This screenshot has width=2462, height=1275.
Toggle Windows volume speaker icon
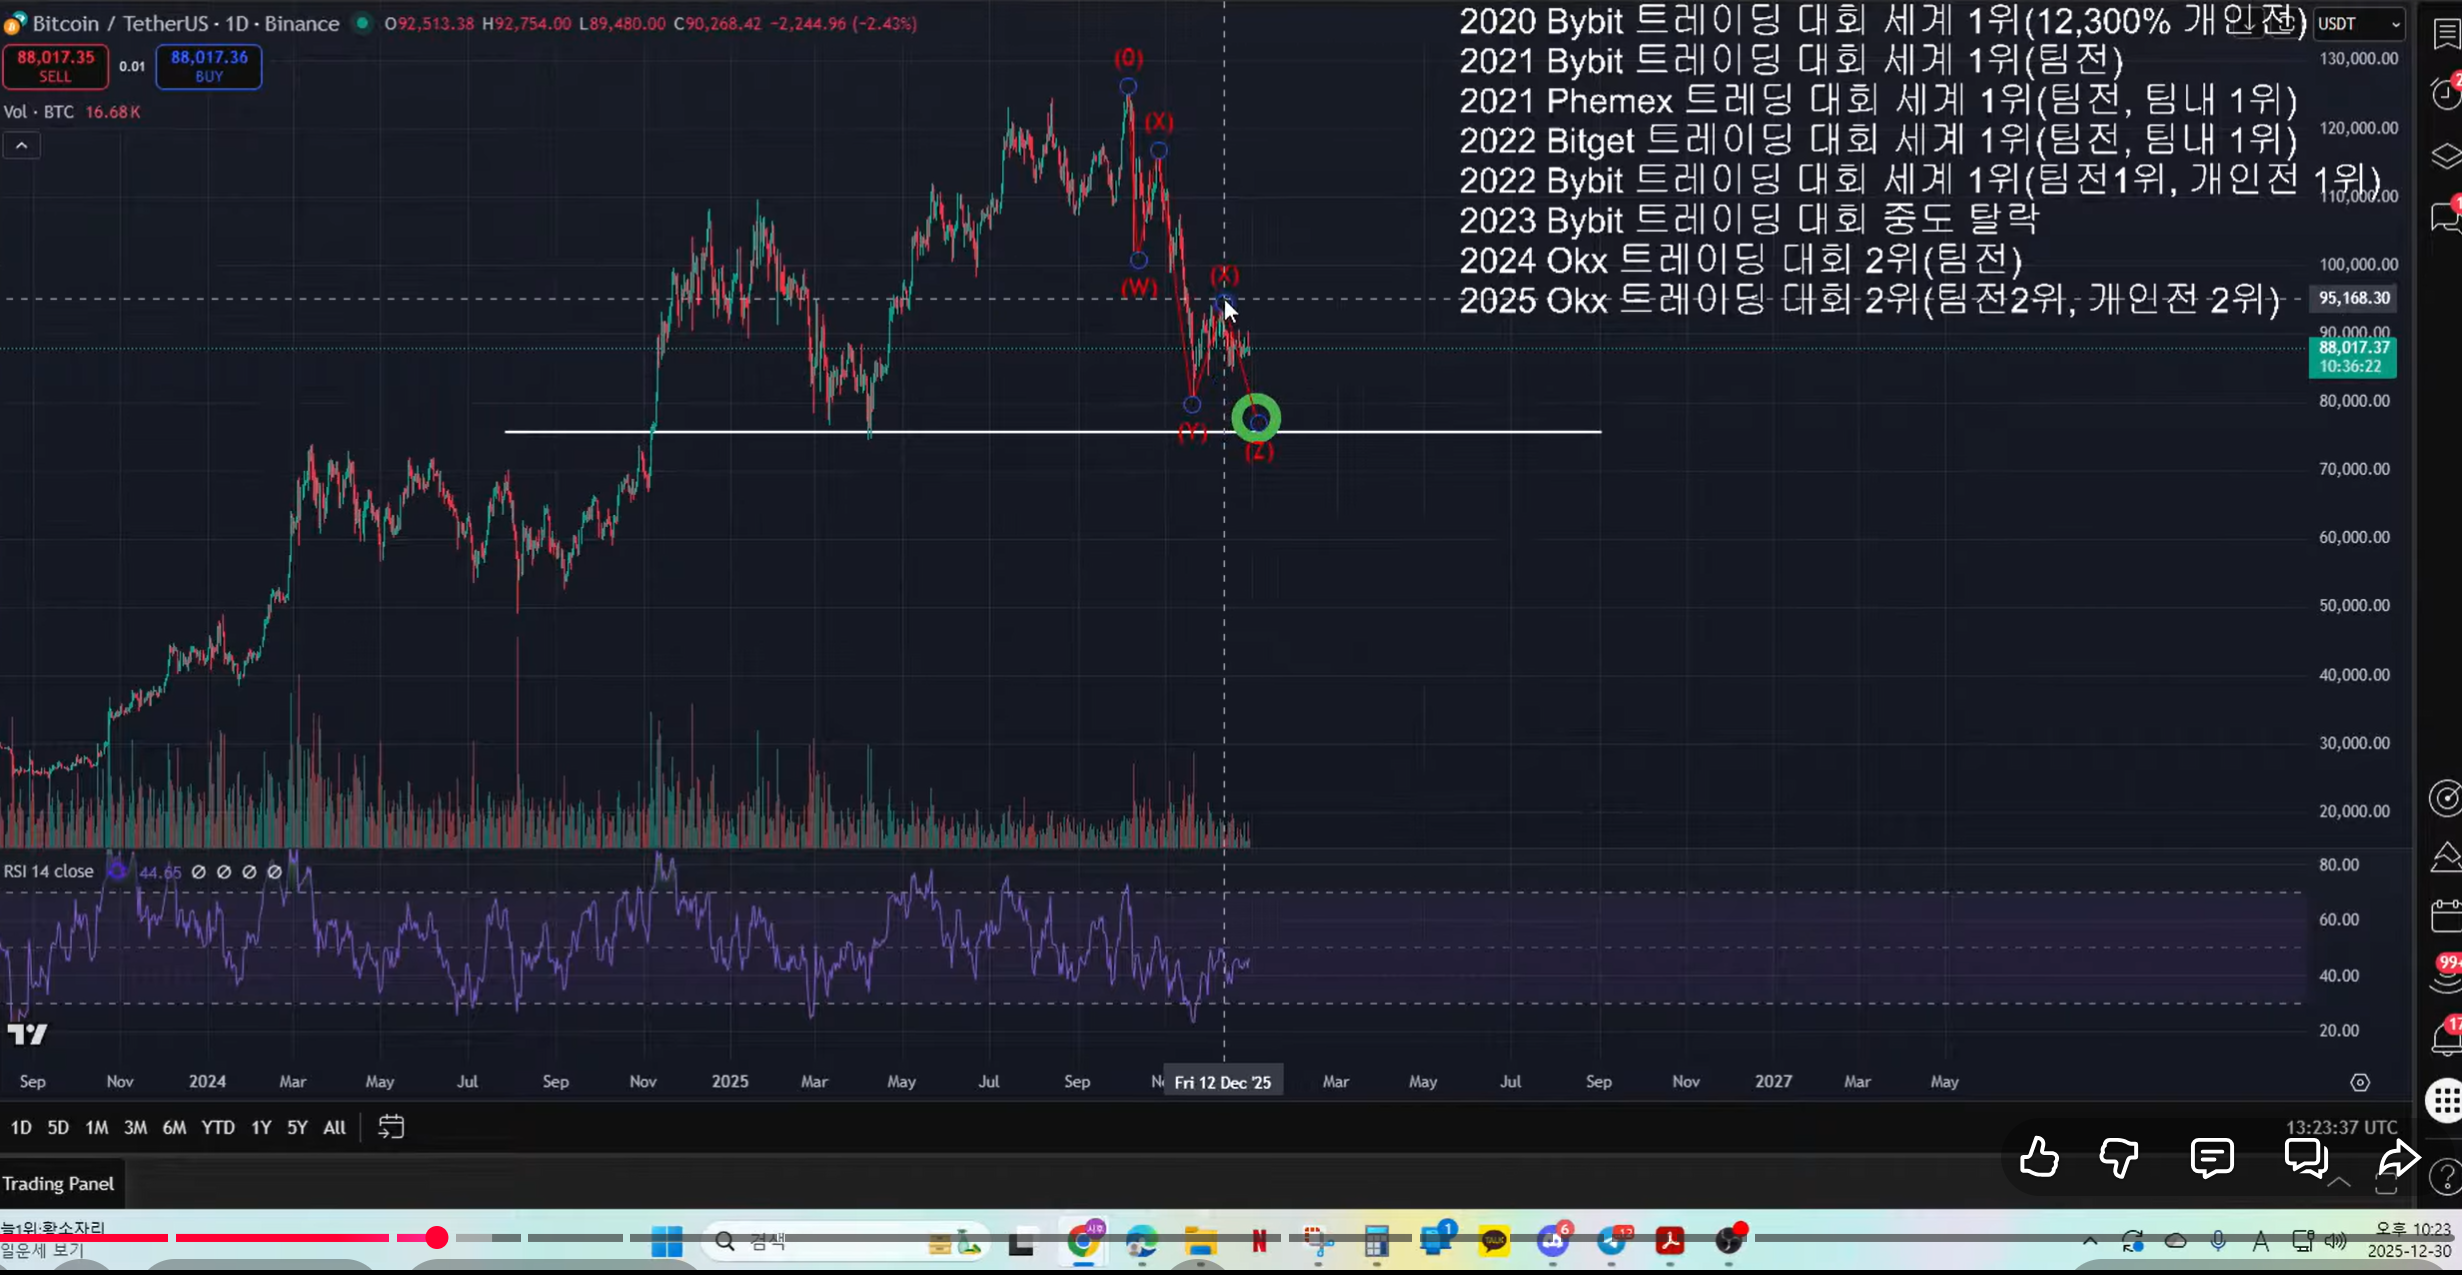tap(2335, 1242)
